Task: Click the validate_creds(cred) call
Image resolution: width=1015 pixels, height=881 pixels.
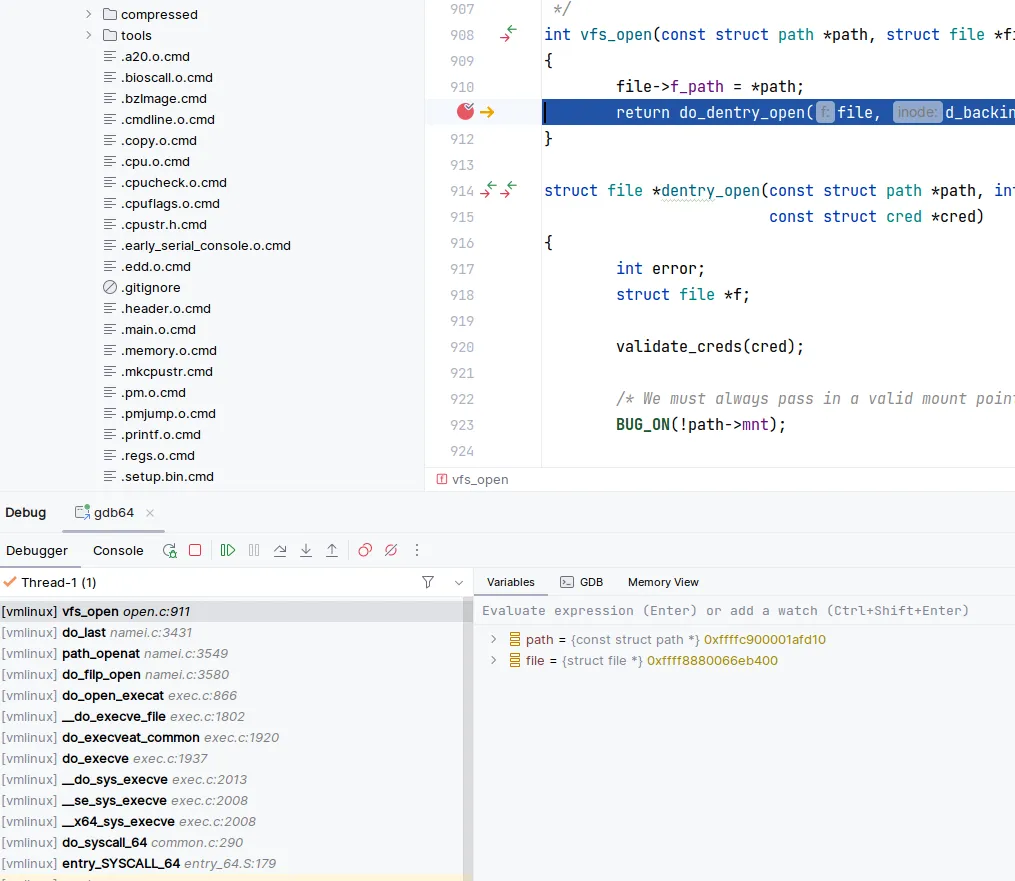Action: pyautogui.click(x=709, y=346)
